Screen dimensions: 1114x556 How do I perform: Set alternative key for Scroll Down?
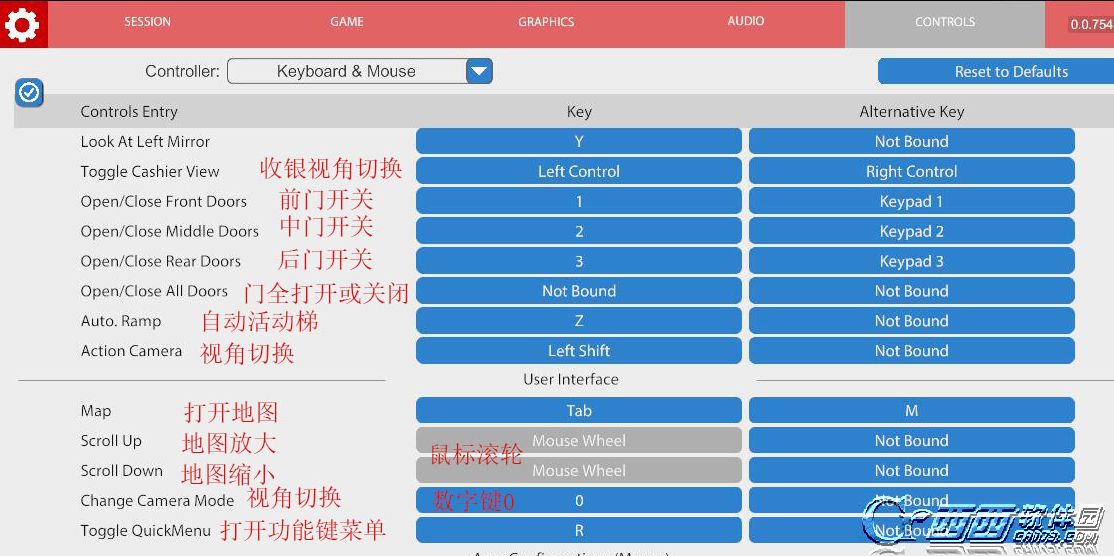click(912, 470)
